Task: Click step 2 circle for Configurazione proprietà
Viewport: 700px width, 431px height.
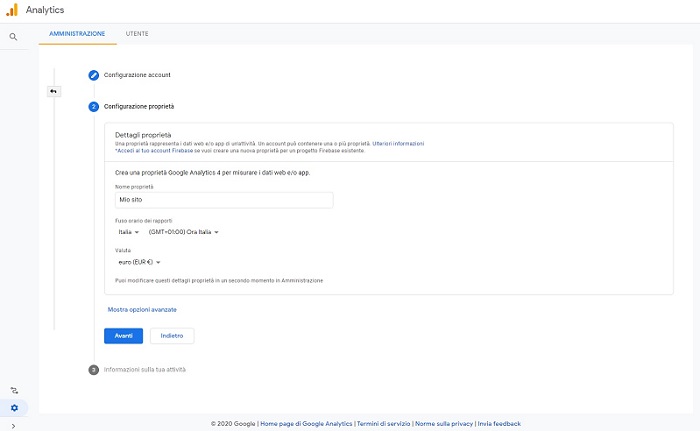Action: click(93, 107)
